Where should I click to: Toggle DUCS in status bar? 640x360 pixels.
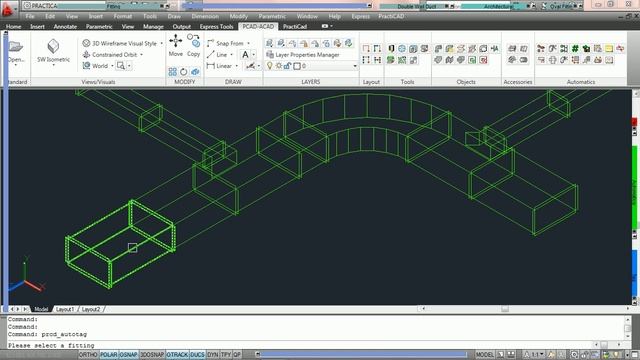click(x=197, y=355)
